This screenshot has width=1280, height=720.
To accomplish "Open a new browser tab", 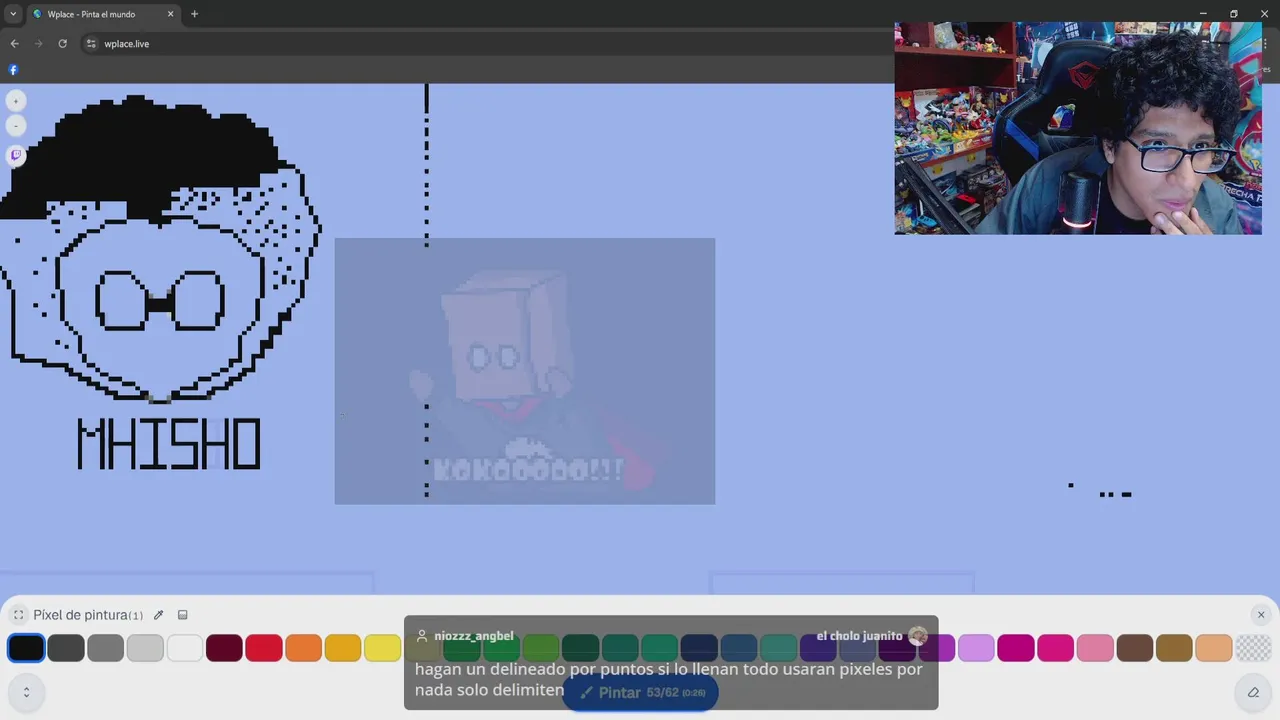I will [194, 14].
